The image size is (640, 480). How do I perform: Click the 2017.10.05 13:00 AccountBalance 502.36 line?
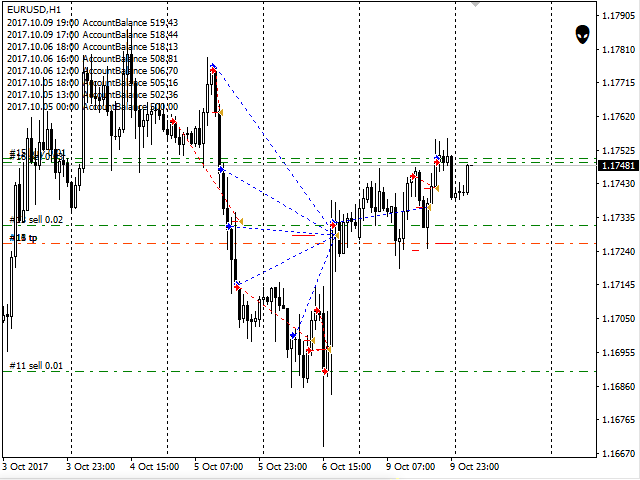92,94
